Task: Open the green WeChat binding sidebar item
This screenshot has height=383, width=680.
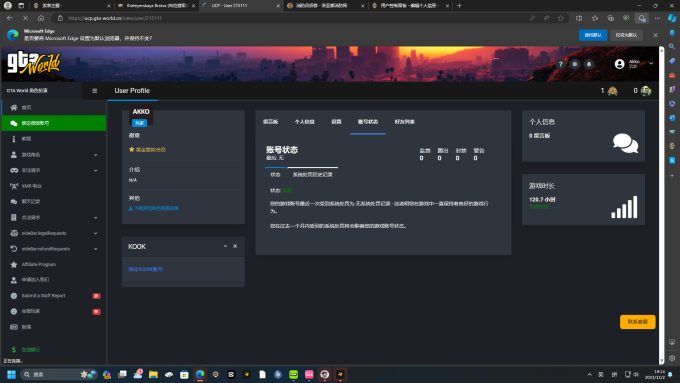Action: pos(53,123)
